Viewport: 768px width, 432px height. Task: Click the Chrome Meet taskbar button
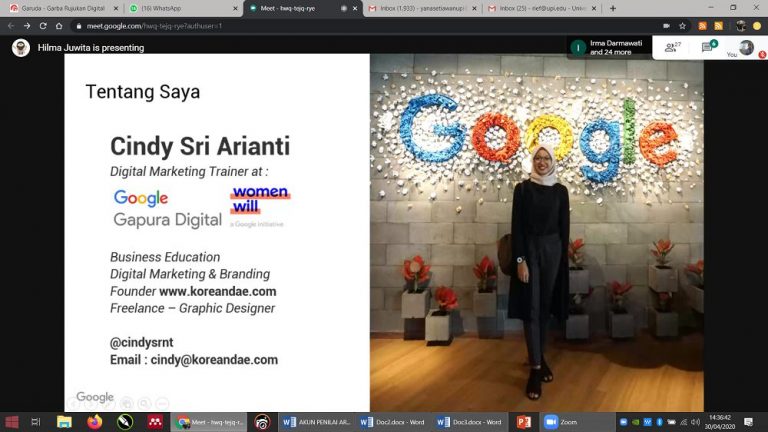pyautogui.click(x=209, y=422)
